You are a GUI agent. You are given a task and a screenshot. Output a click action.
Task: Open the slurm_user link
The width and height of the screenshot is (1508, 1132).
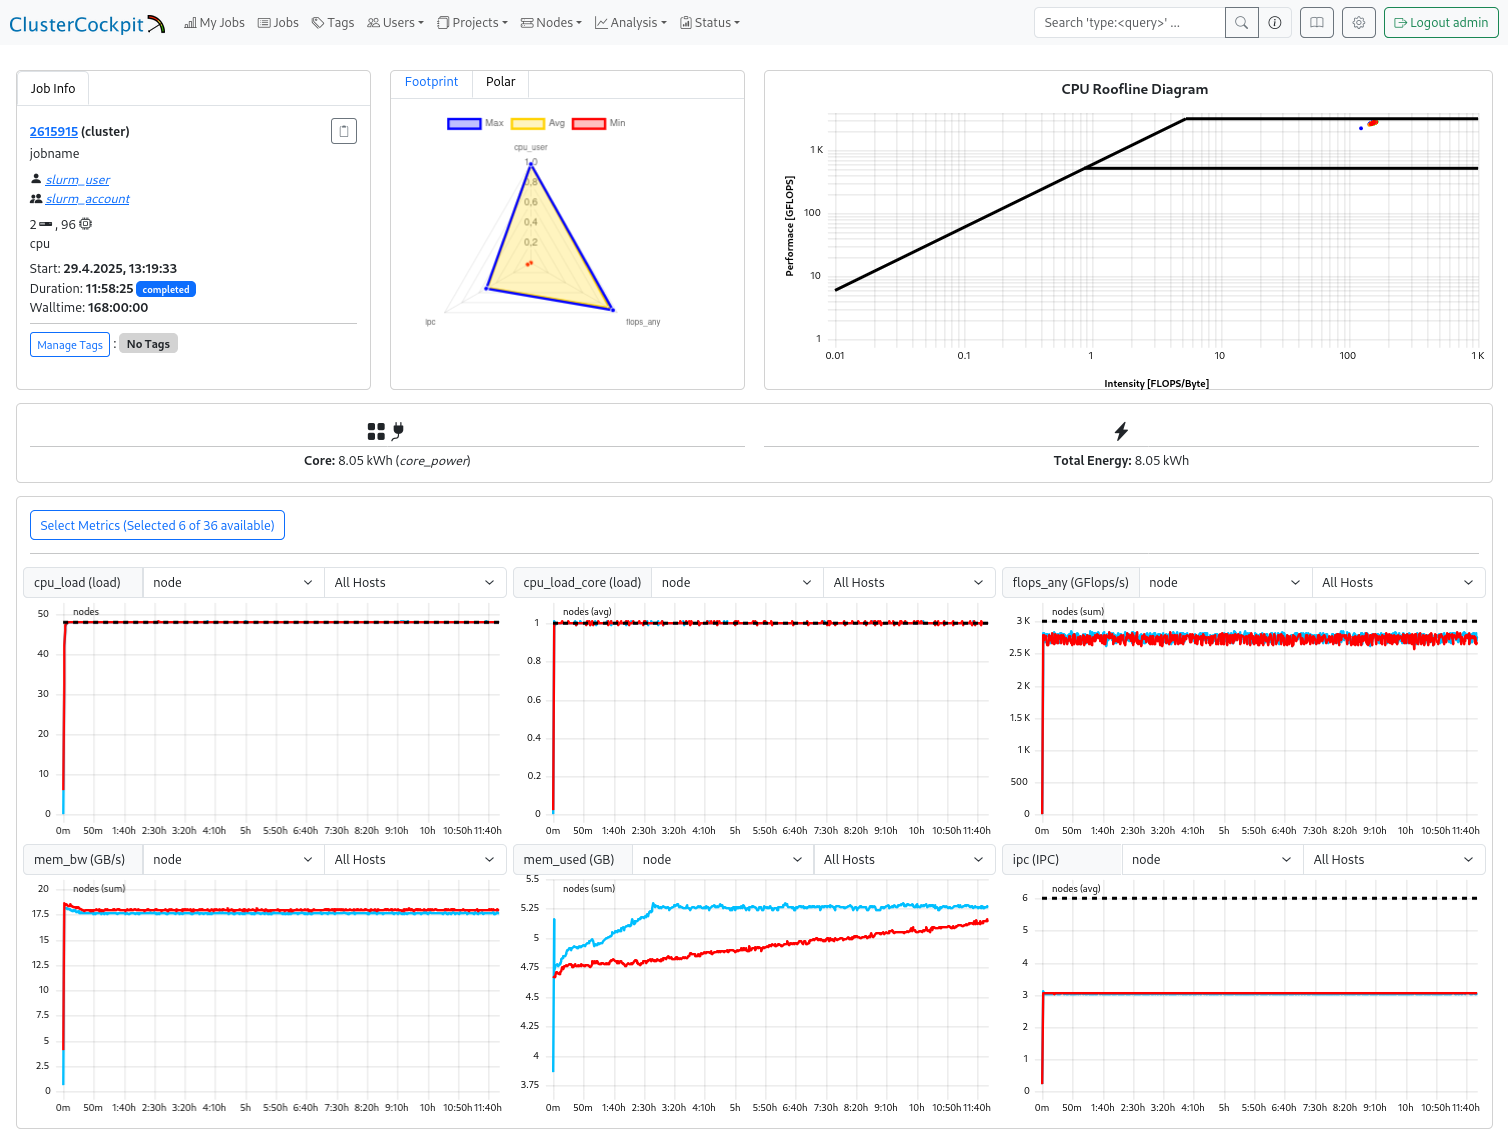pos(77,180)
